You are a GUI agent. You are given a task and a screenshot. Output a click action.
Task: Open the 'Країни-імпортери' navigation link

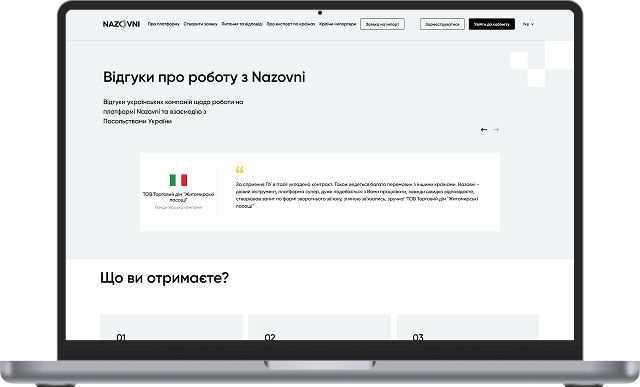click(338, 24)
